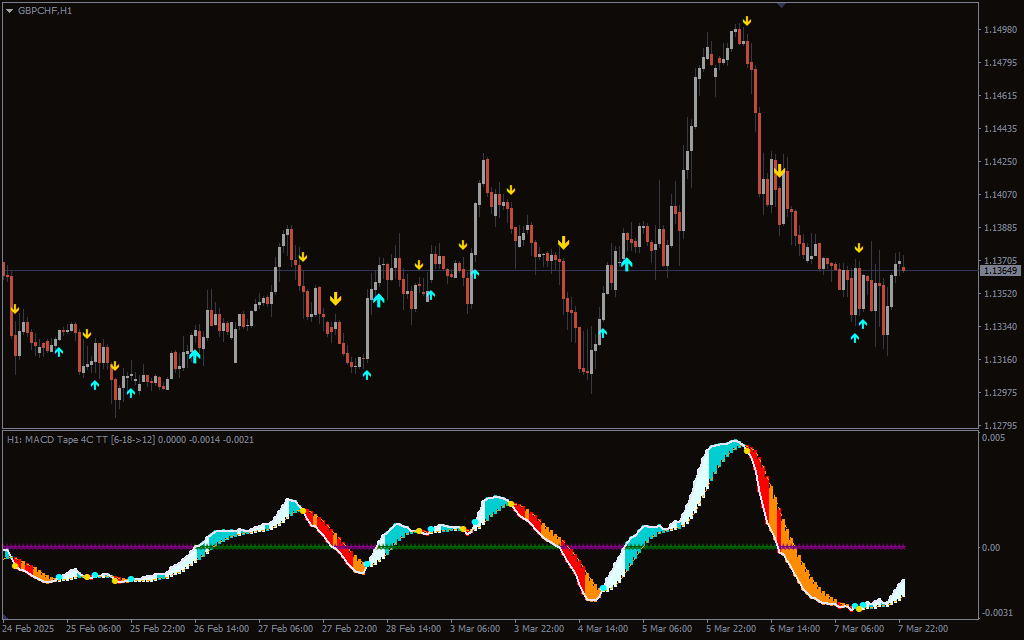Click the 0.00 zero level on the indicator scale
The height and width of the screenshot is (640, 1024).
(989, 547)
